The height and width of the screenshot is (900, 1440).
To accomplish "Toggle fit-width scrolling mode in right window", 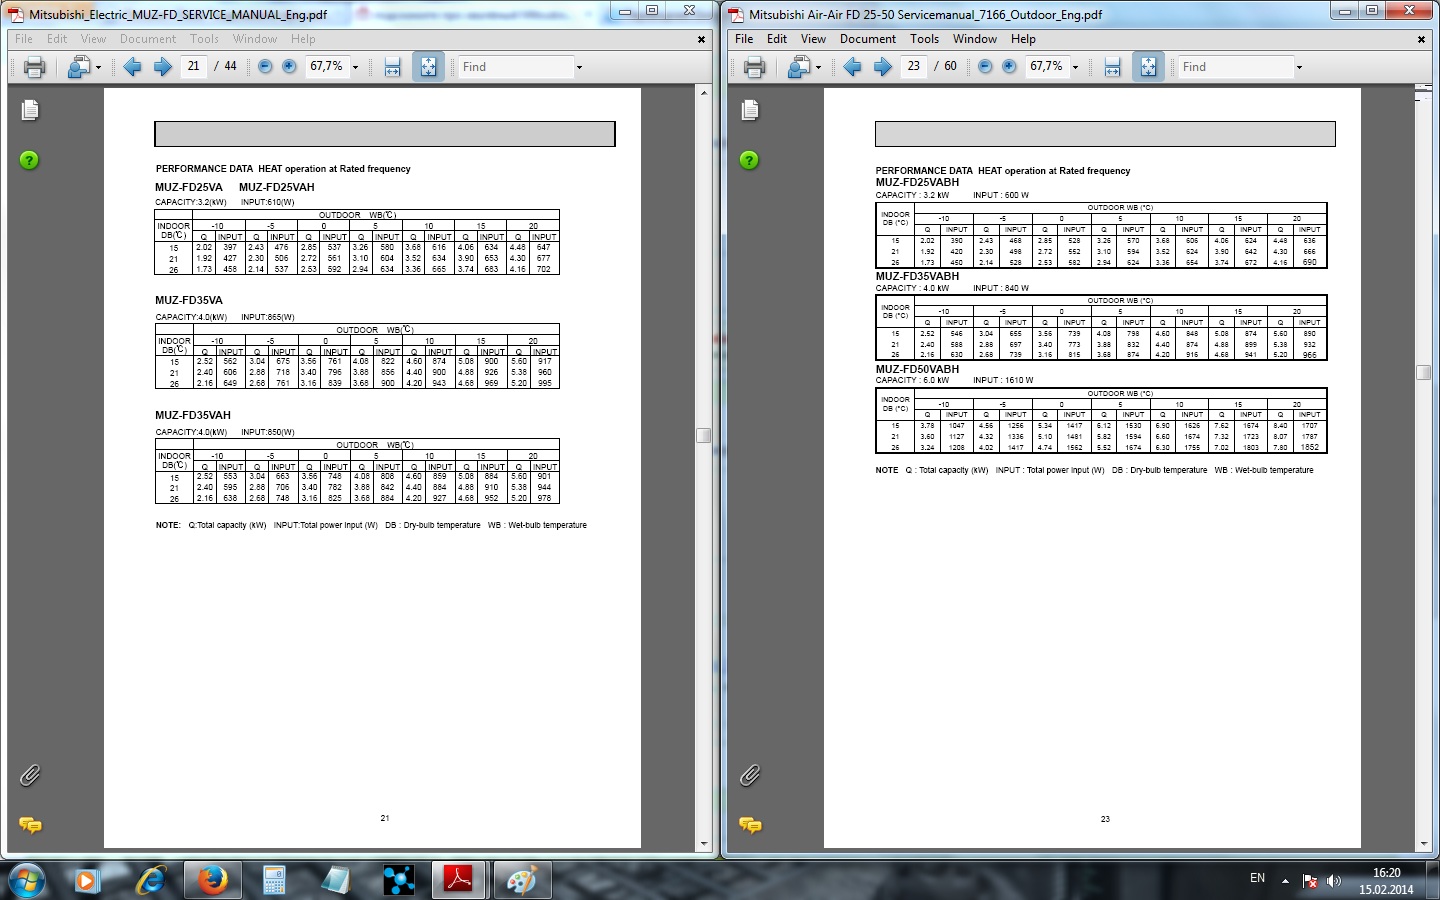I will click(x=1113, y=67).
